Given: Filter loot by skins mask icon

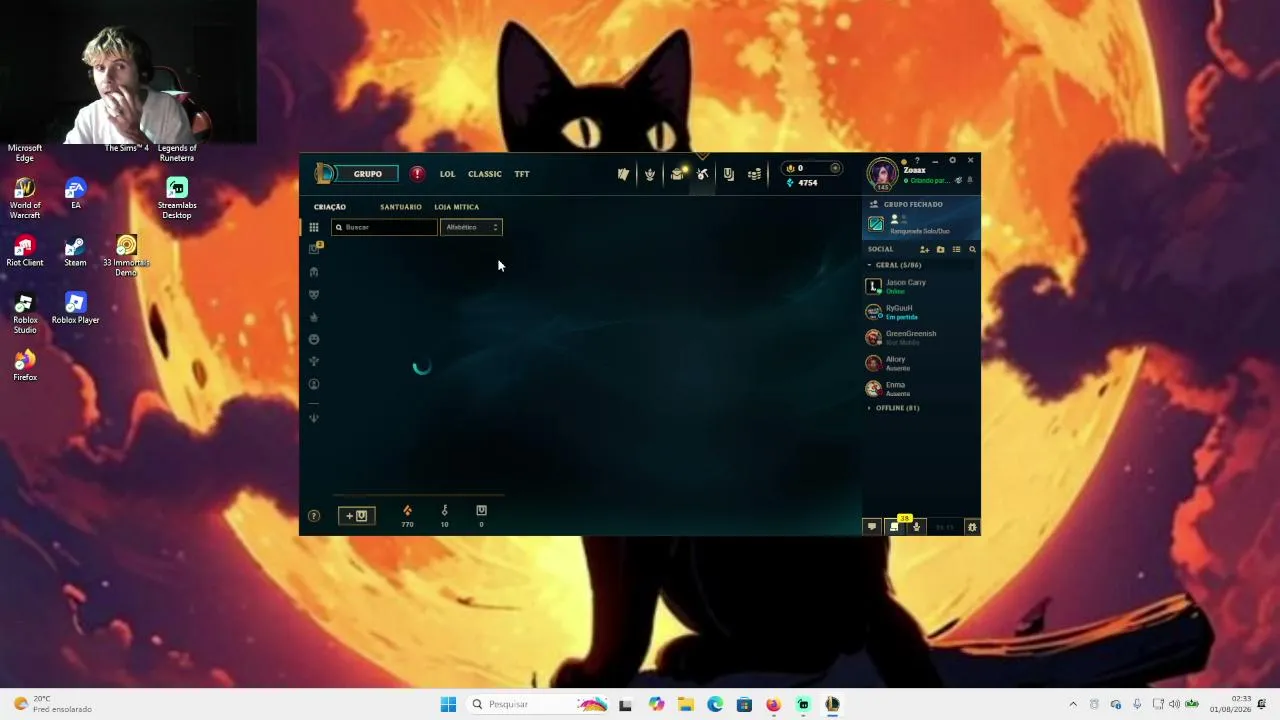Looking at the screenshot, I should [x=314, y=295].
